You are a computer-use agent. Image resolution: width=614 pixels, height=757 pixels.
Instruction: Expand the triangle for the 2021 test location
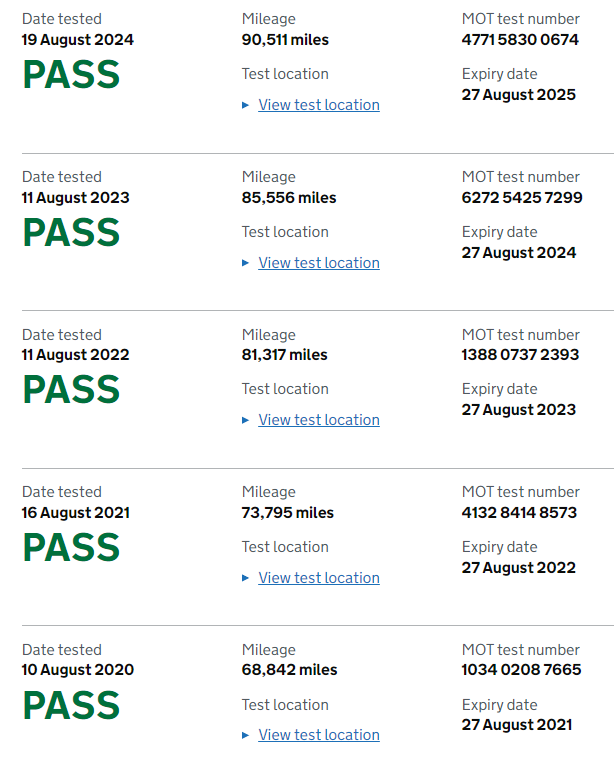point(246,578)
